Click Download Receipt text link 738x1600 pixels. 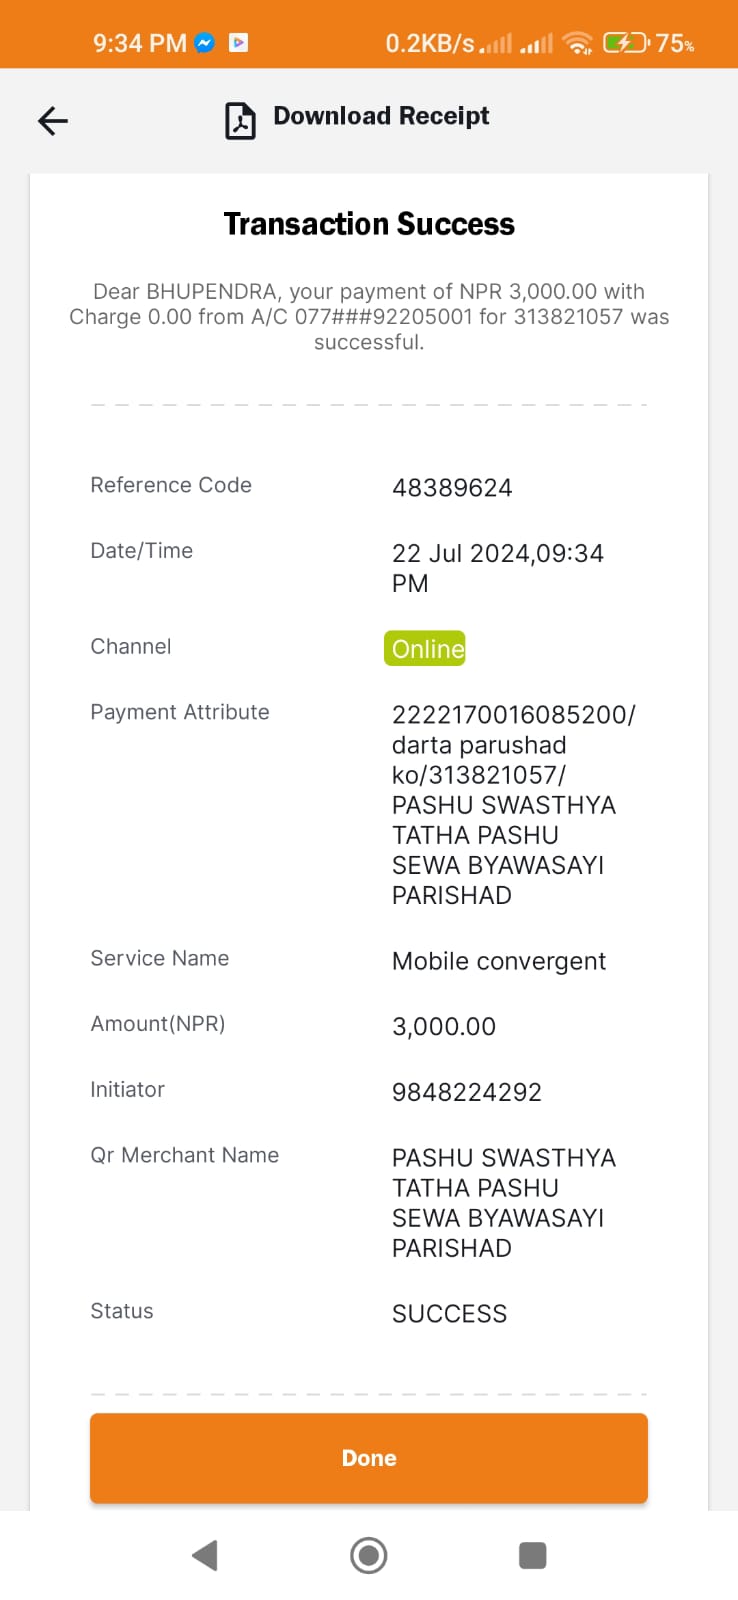click(381, 116)
